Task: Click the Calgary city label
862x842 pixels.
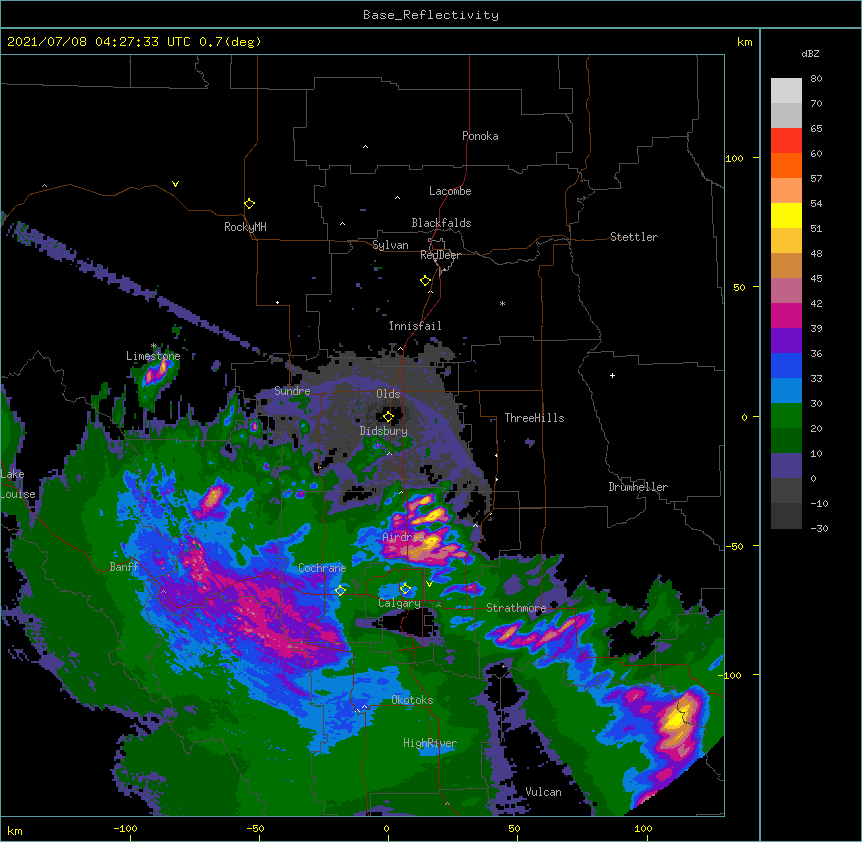Action: coord(399,603)
